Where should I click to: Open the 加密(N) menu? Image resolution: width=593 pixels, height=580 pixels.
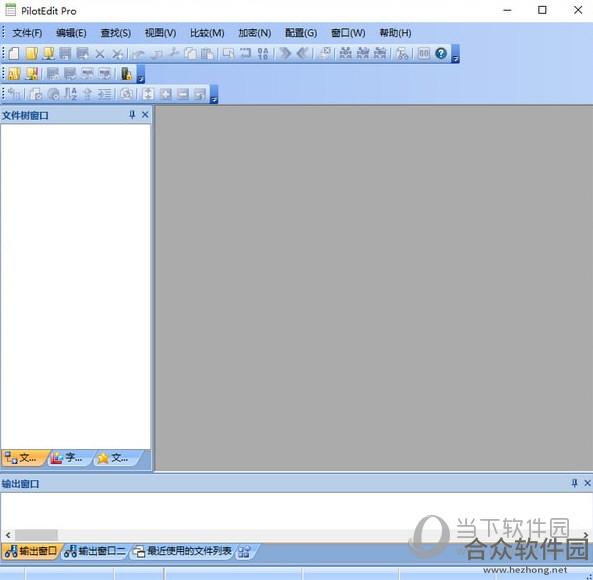tap(255, 33)
